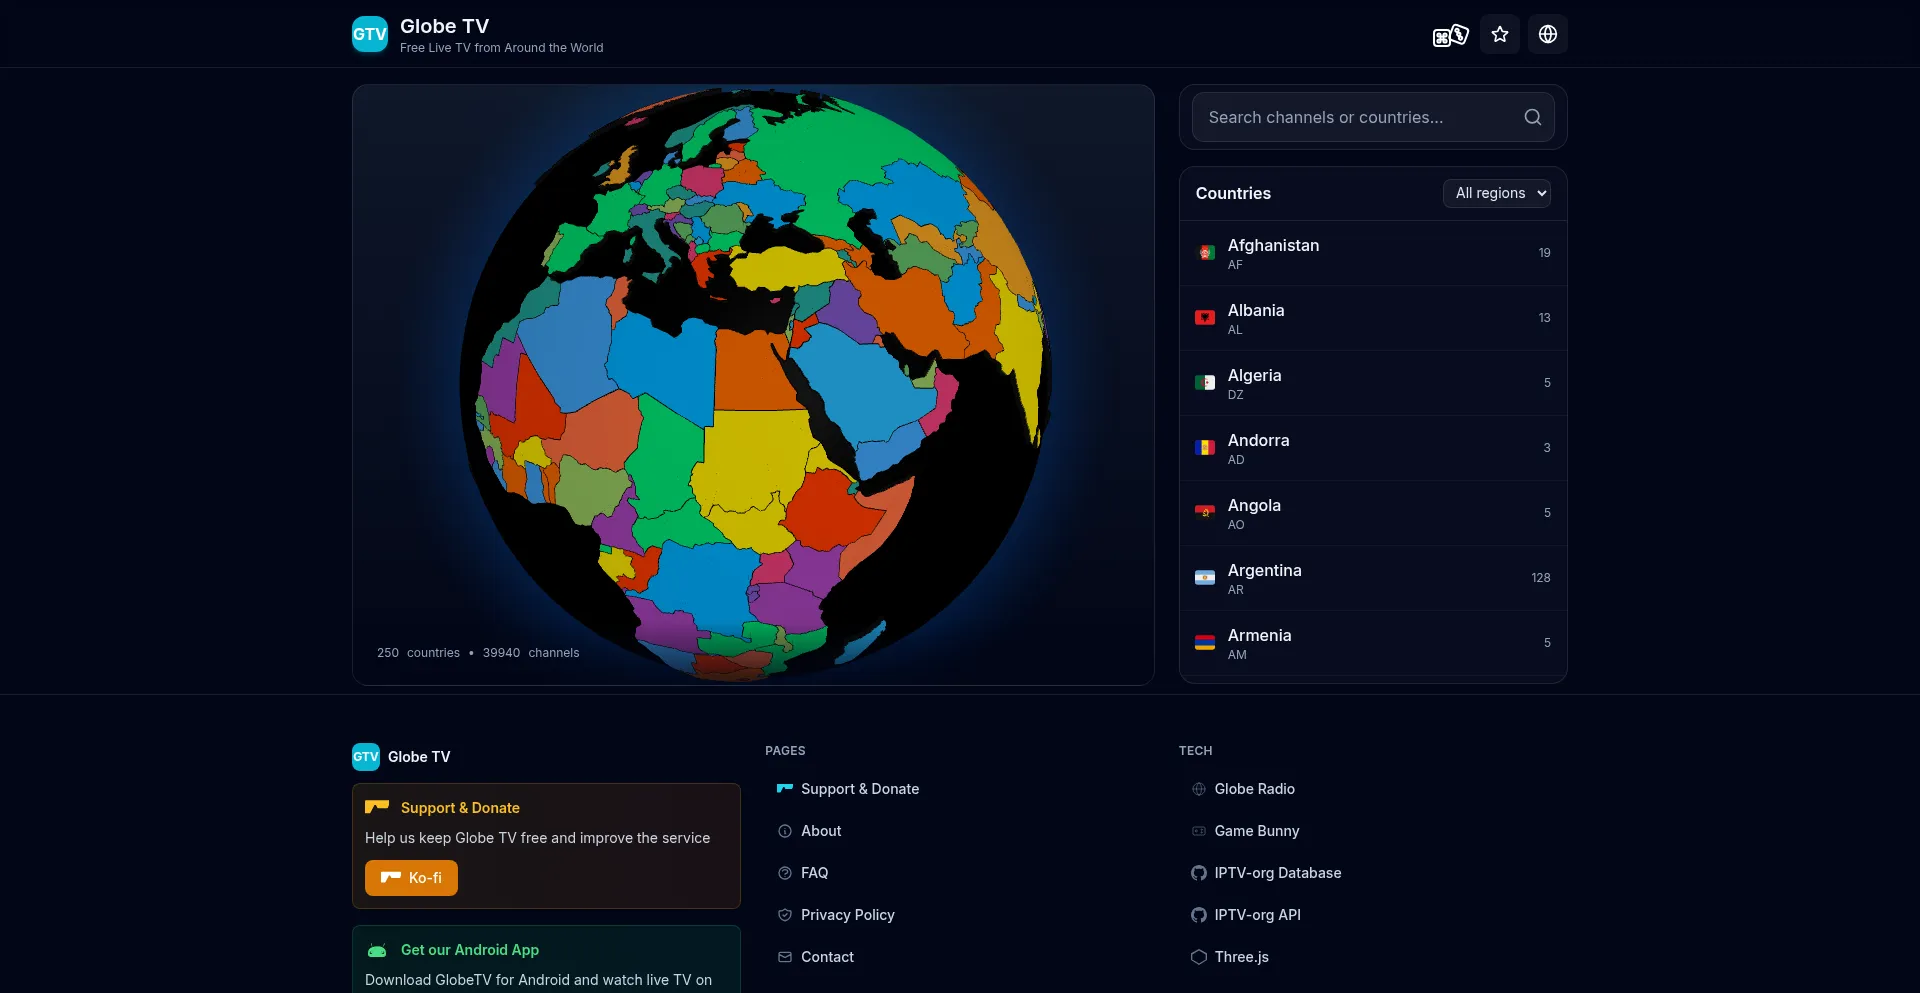Focus the search channels or countries field
Screen dimensions: 1920x993
click(x=1360, y=118)
